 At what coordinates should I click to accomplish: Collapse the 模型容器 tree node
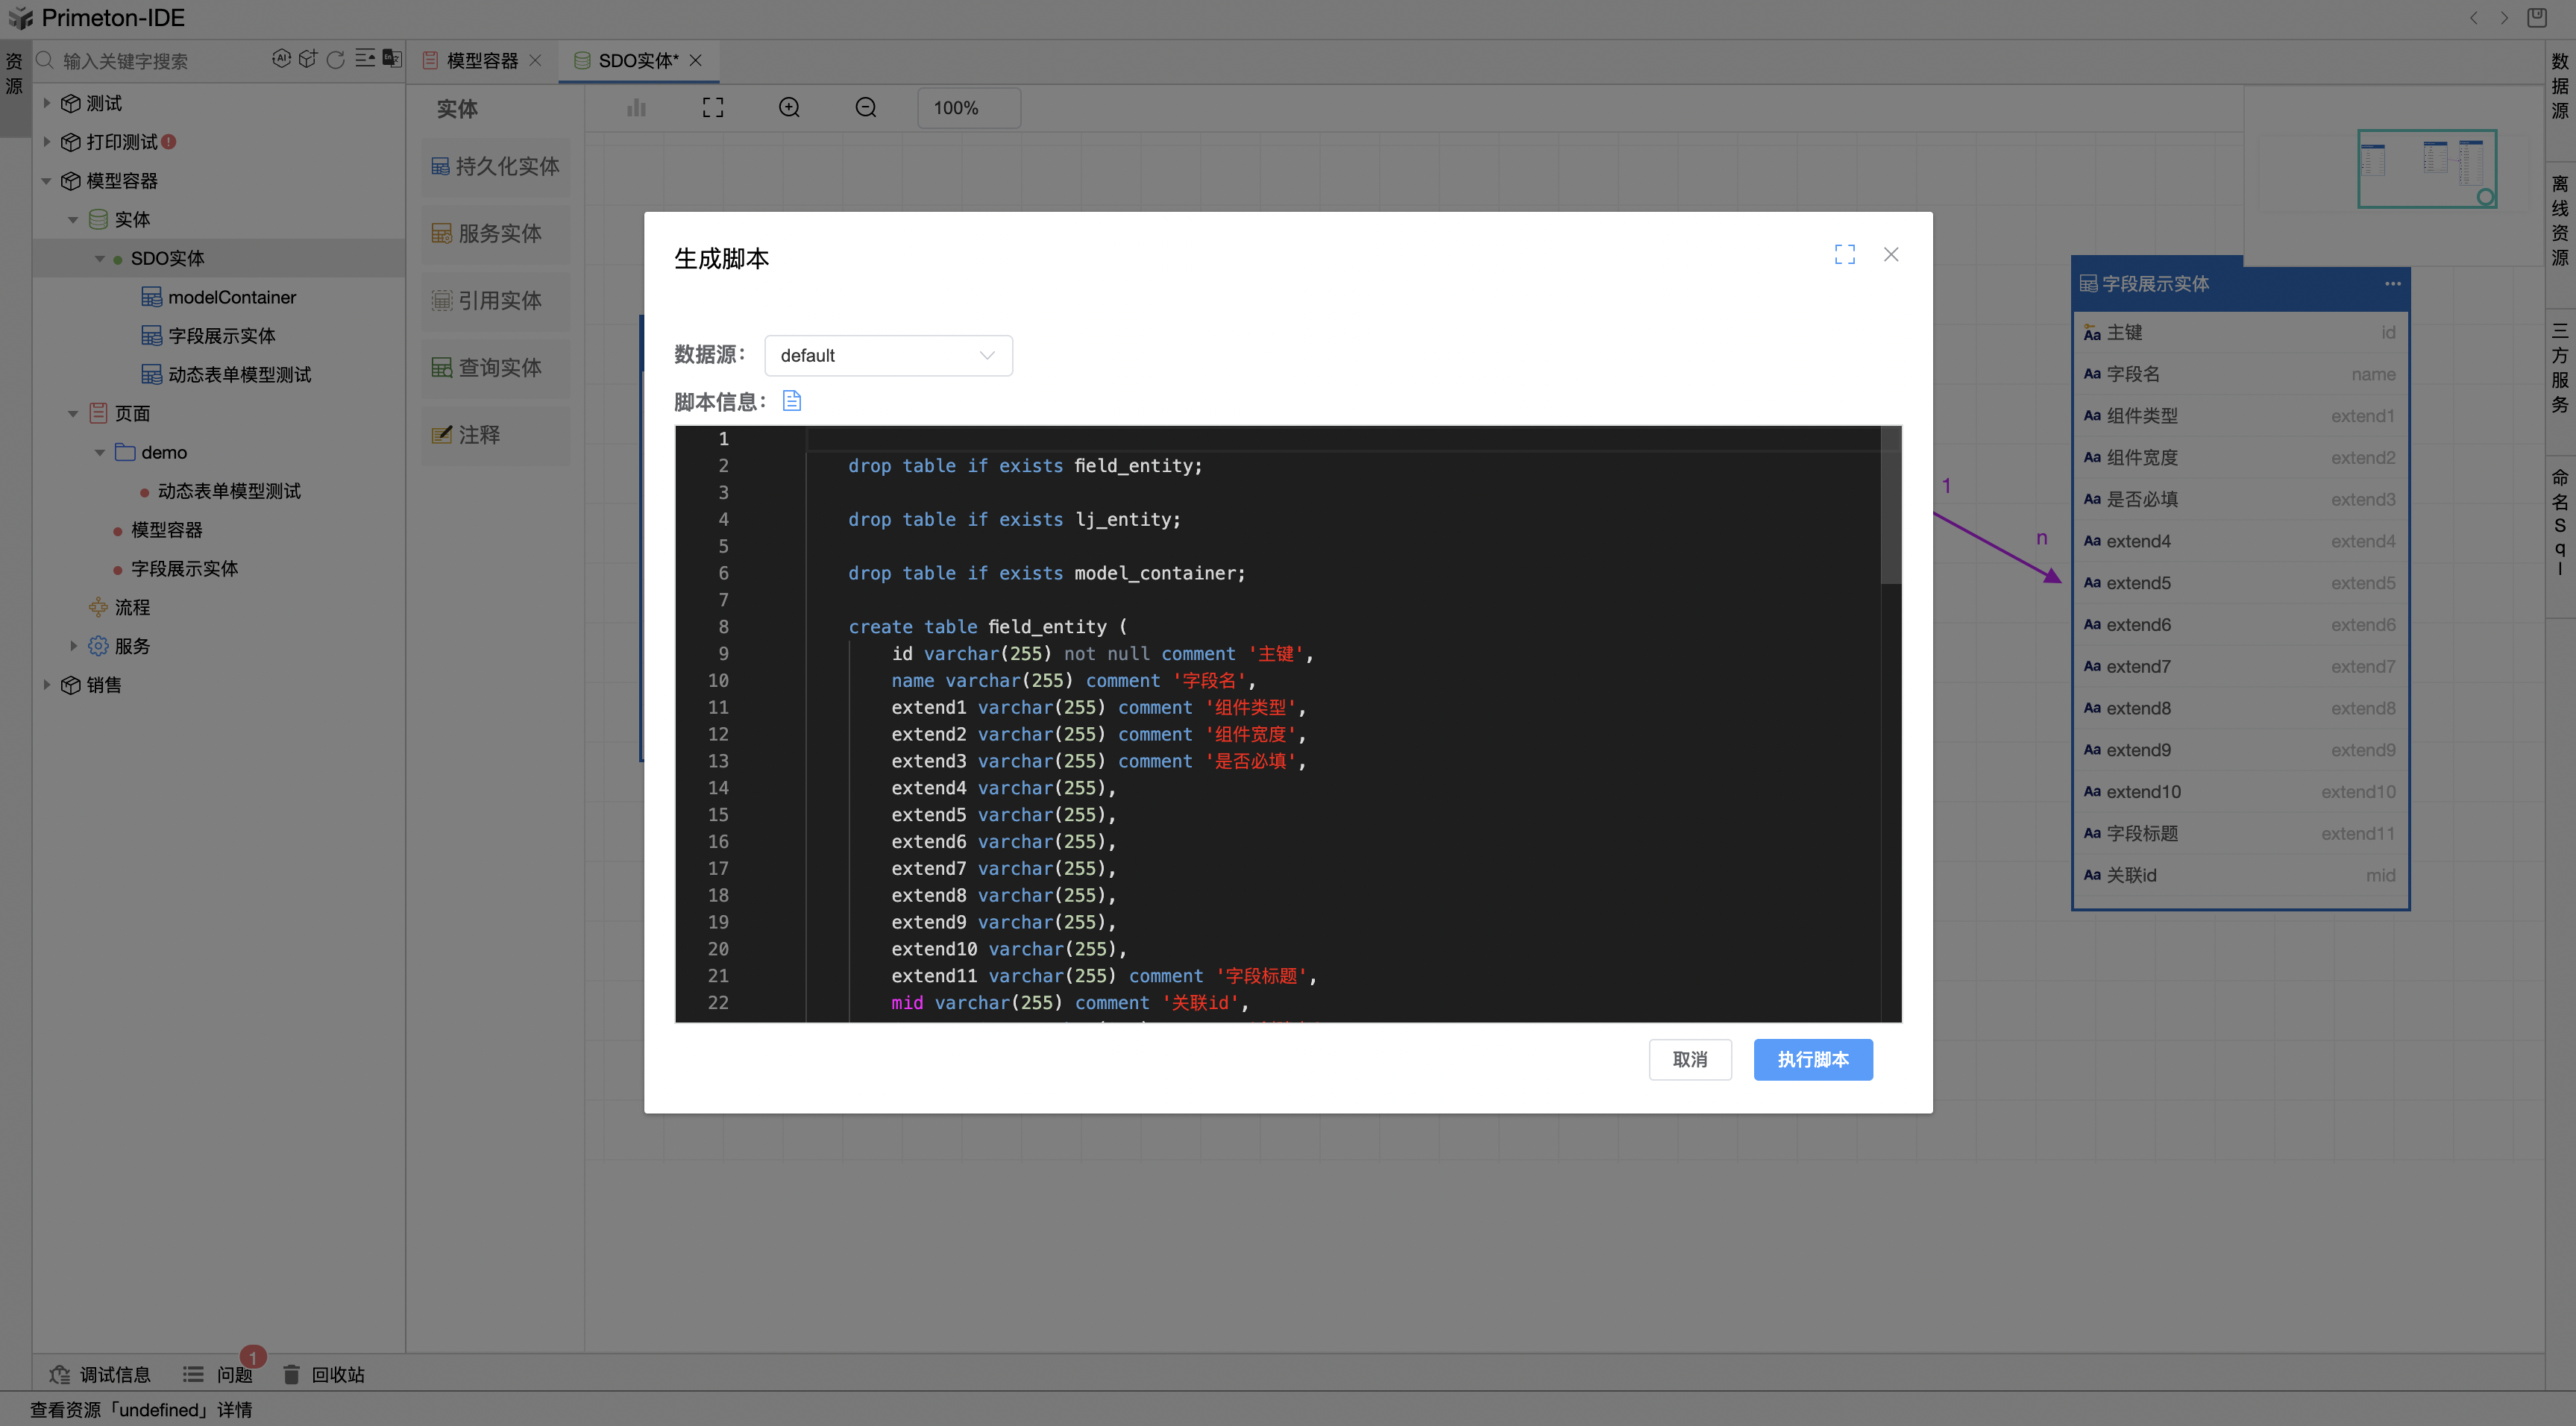click(46, 181)
